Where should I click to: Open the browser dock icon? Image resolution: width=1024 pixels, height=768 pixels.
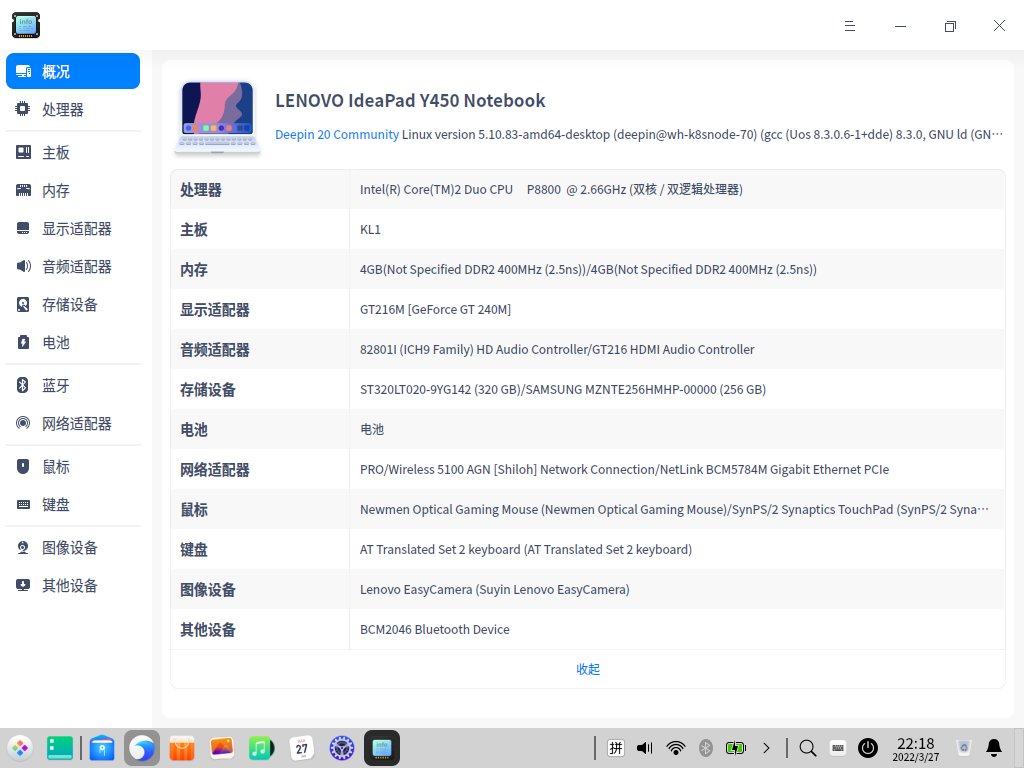(142, 748)
